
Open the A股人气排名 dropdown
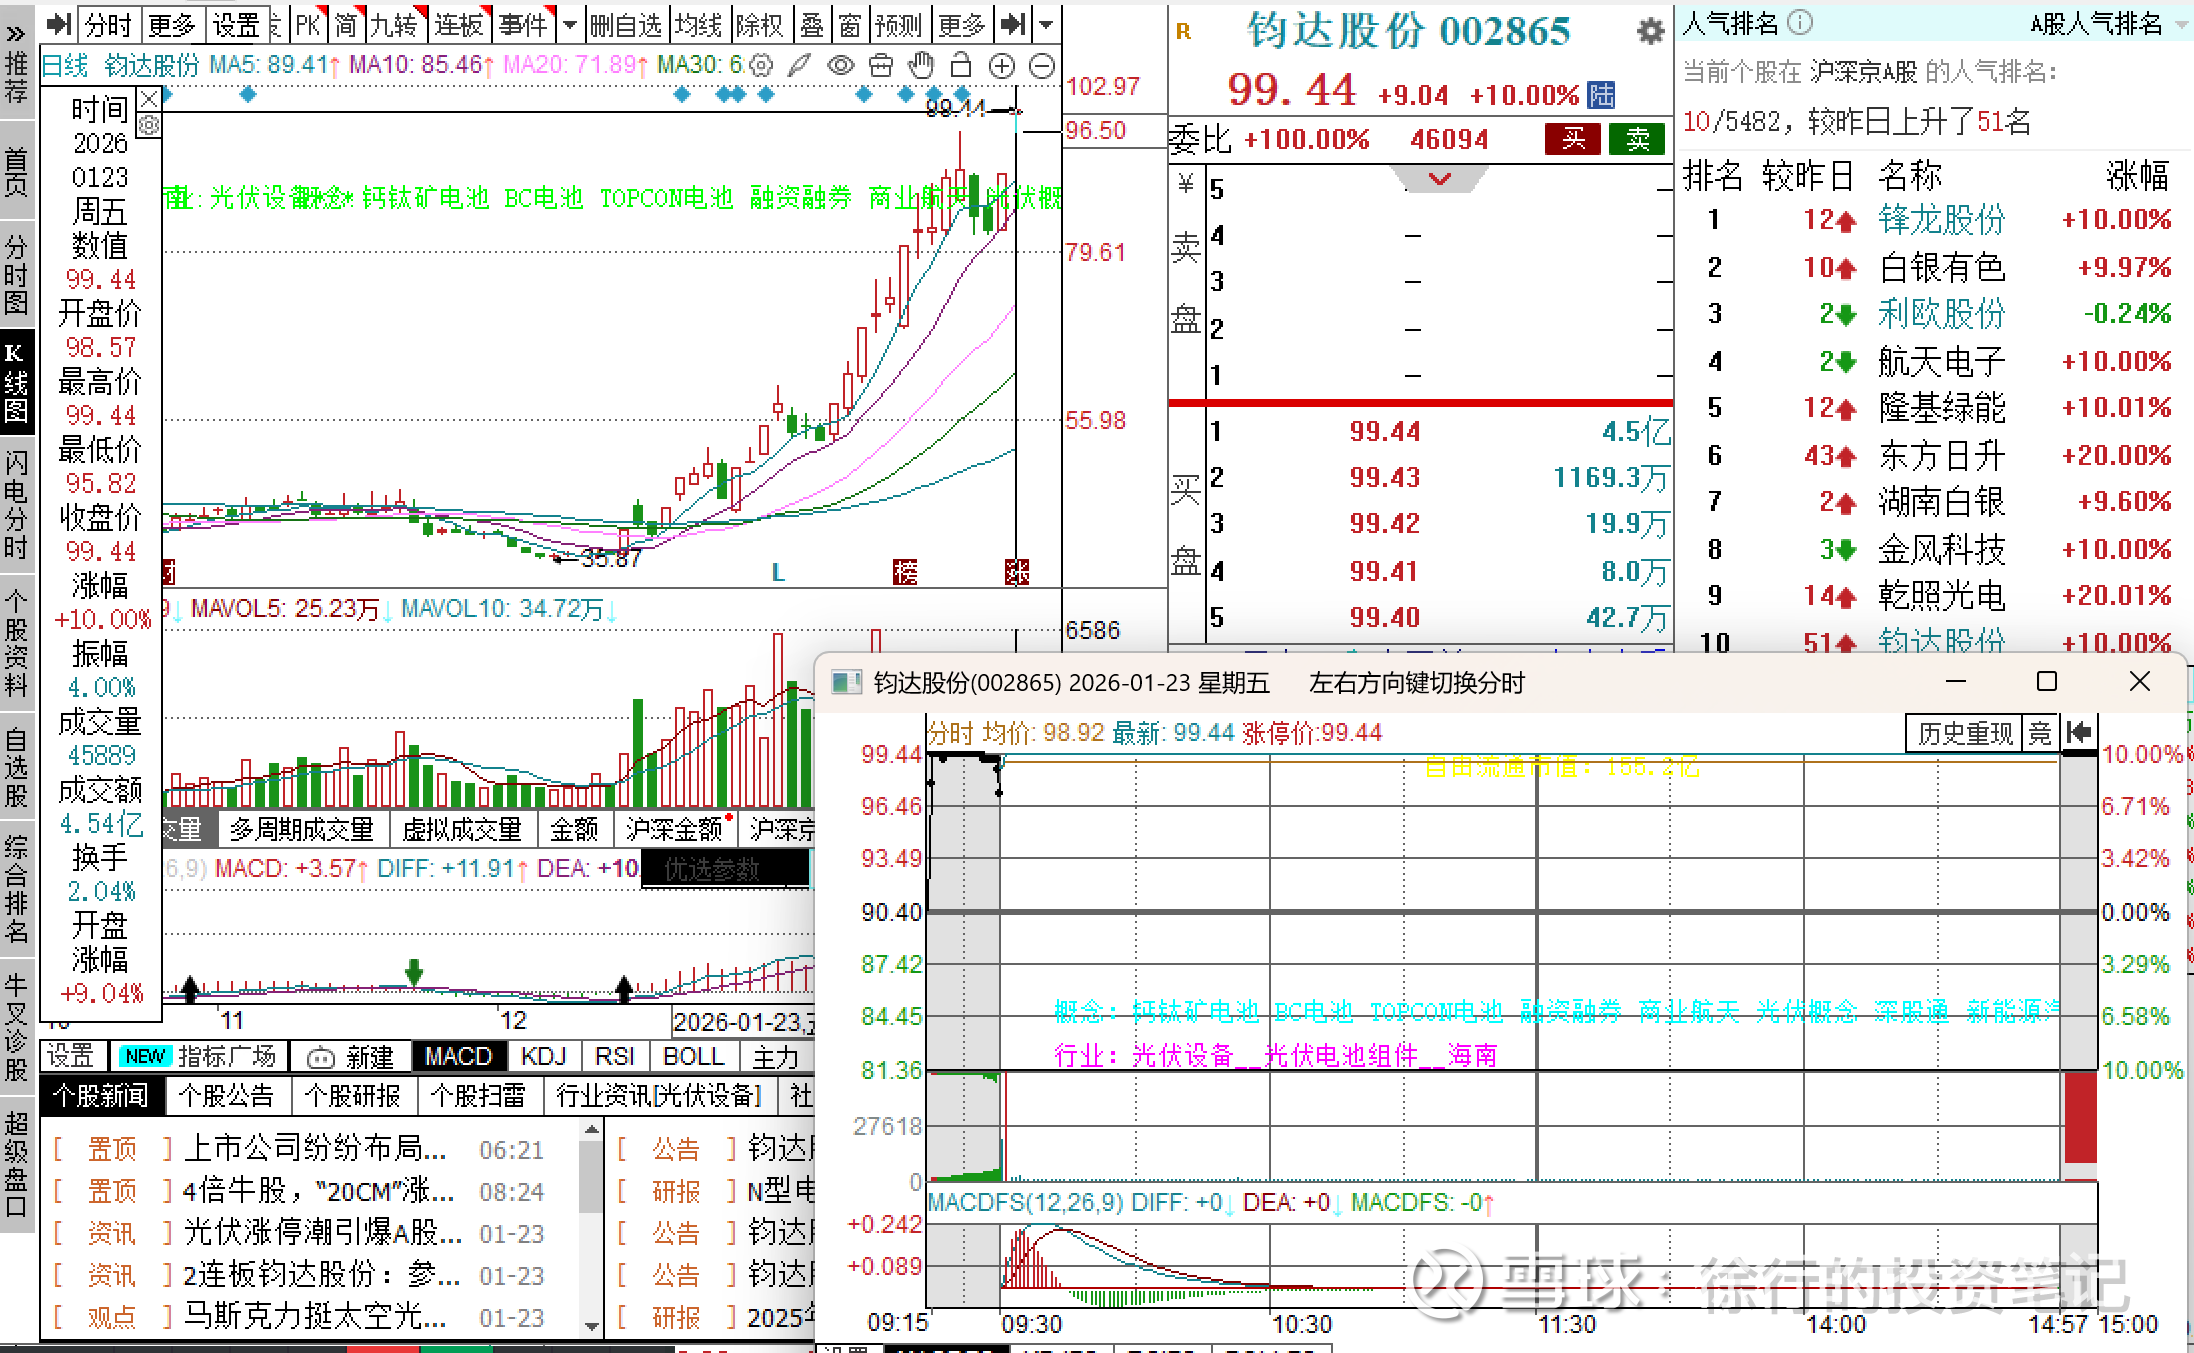point(2183,24)
